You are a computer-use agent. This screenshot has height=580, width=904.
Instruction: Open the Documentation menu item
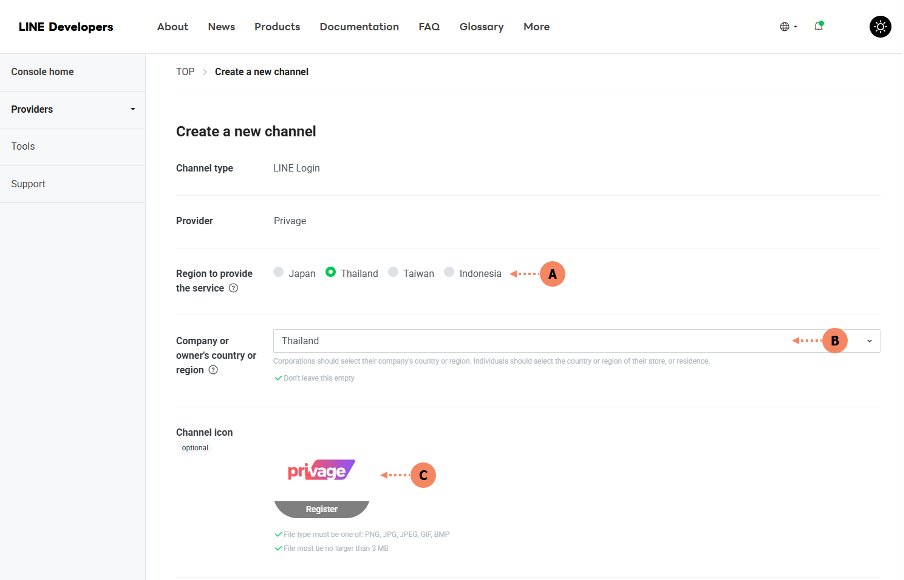359,27
